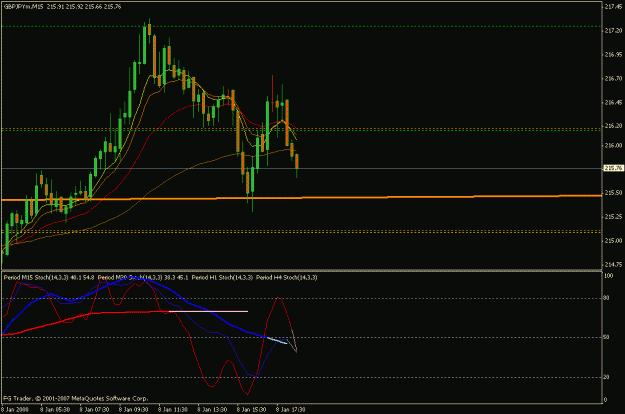Click the 8 Jan 2008 time label
This screenshot has height=414, width=625.
[x=15, y=409]
